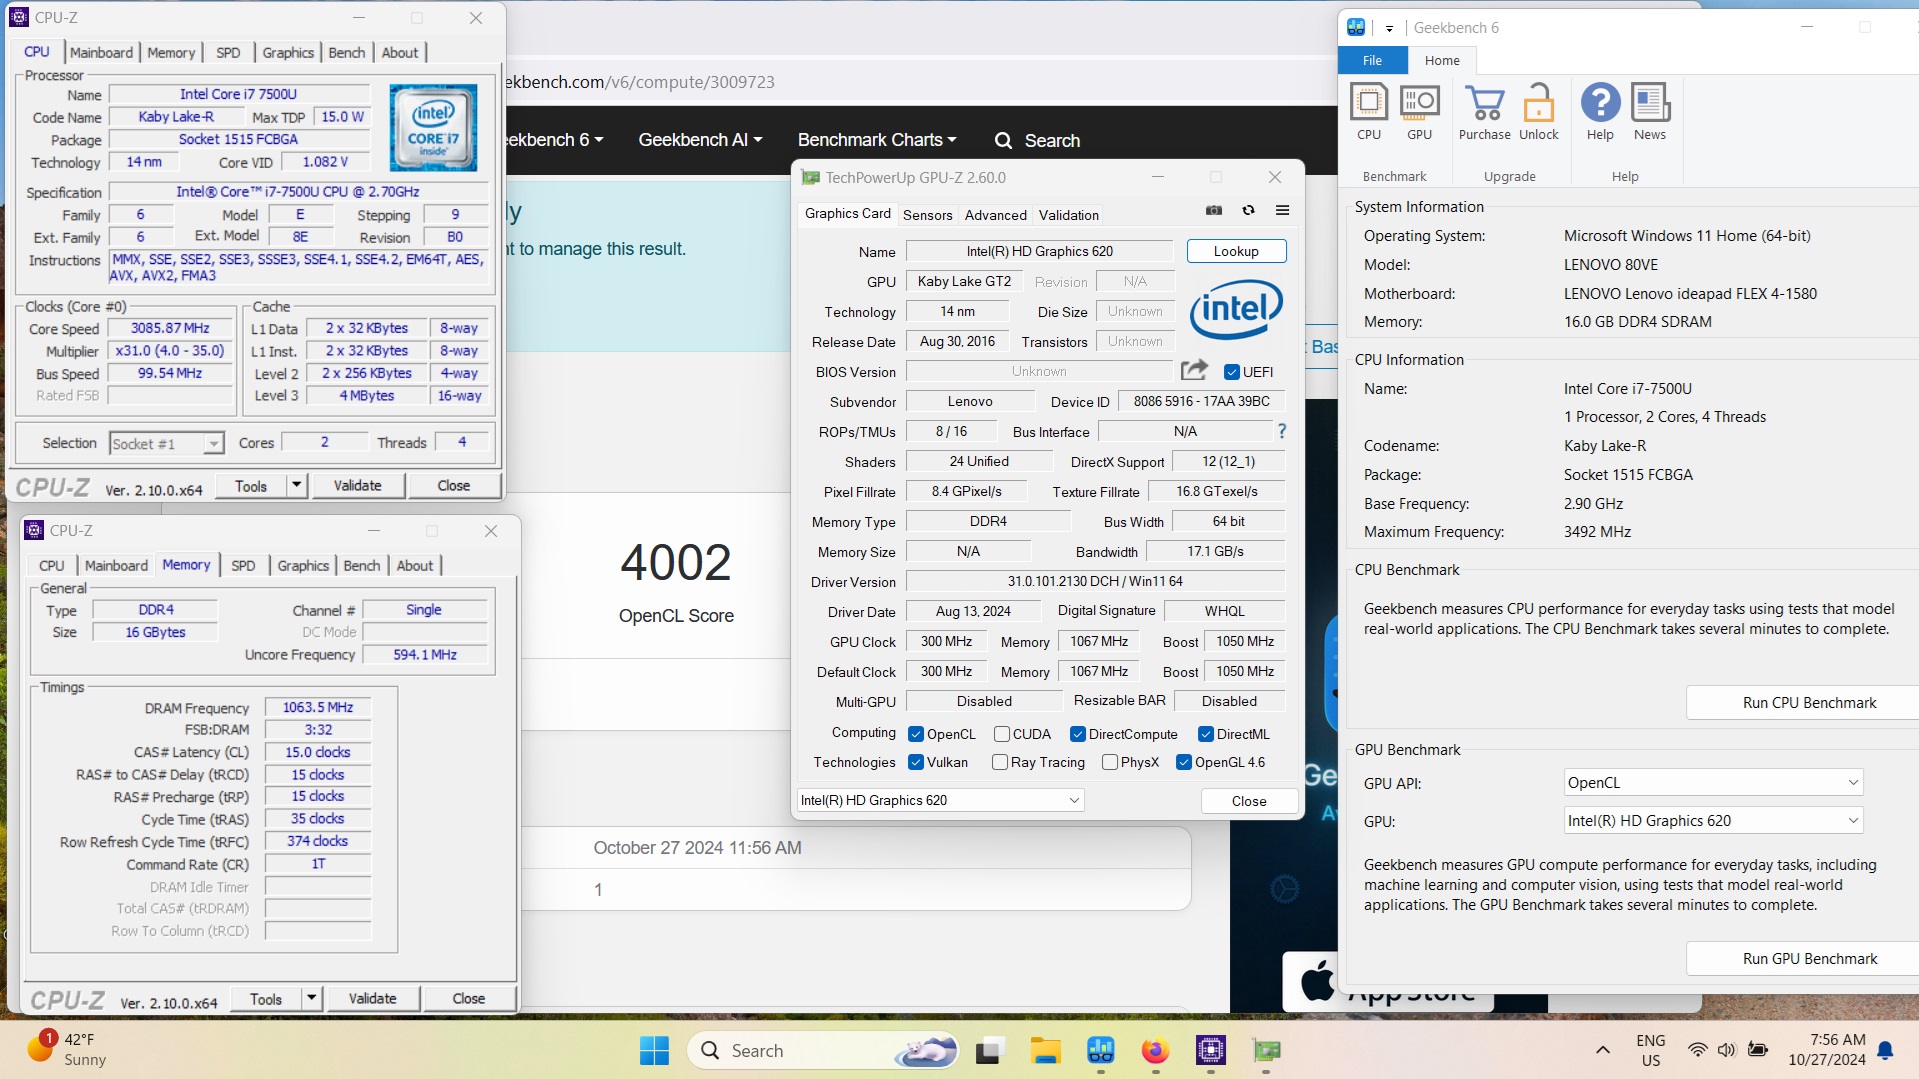Open Sensors tab in GPU-Z

point(927,215)
